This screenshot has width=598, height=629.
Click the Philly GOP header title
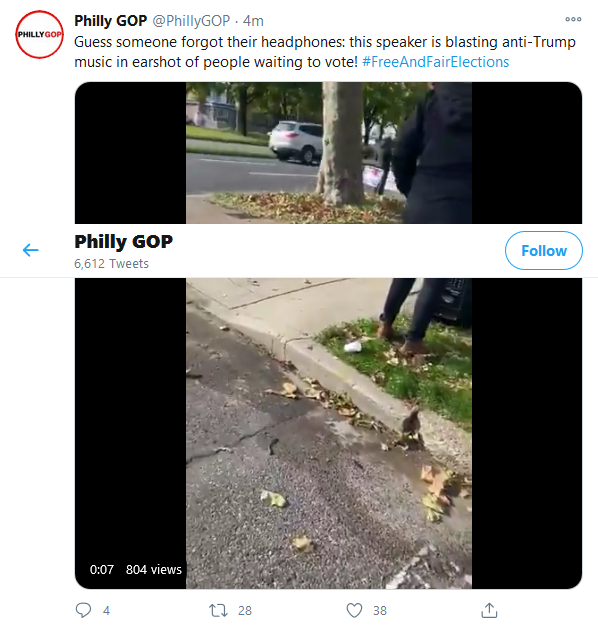pos(124,241)
